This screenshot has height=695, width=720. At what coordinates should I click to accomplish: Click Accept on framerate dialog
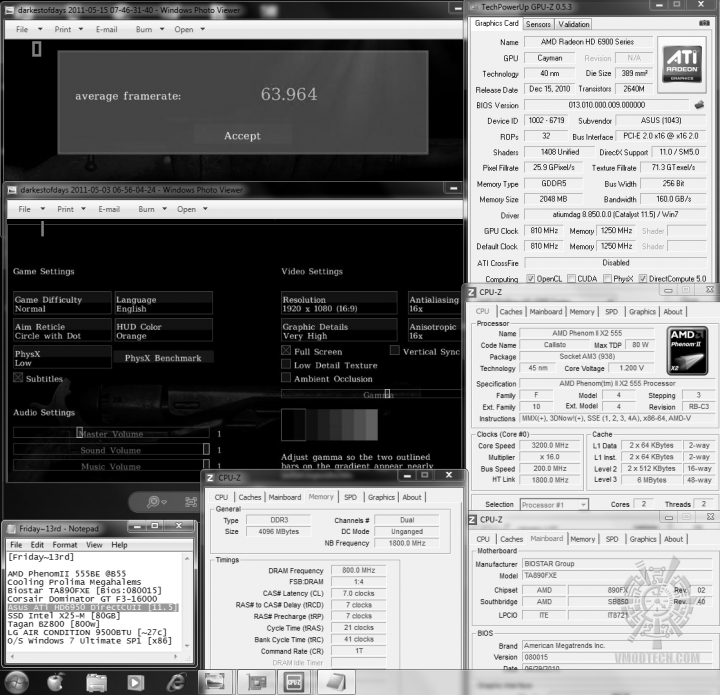[242, 136]
